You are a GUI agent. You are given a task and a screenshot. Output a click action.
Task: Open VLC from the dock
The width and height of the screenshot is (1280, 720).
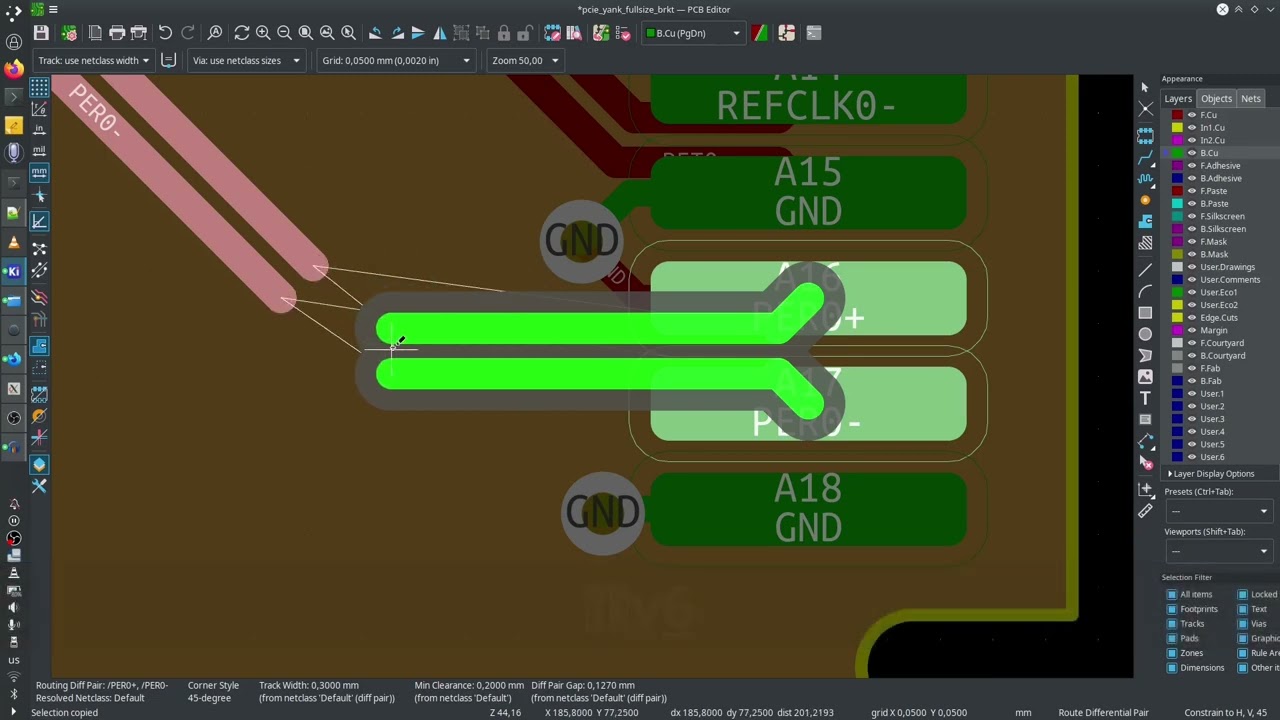[14, 242]
